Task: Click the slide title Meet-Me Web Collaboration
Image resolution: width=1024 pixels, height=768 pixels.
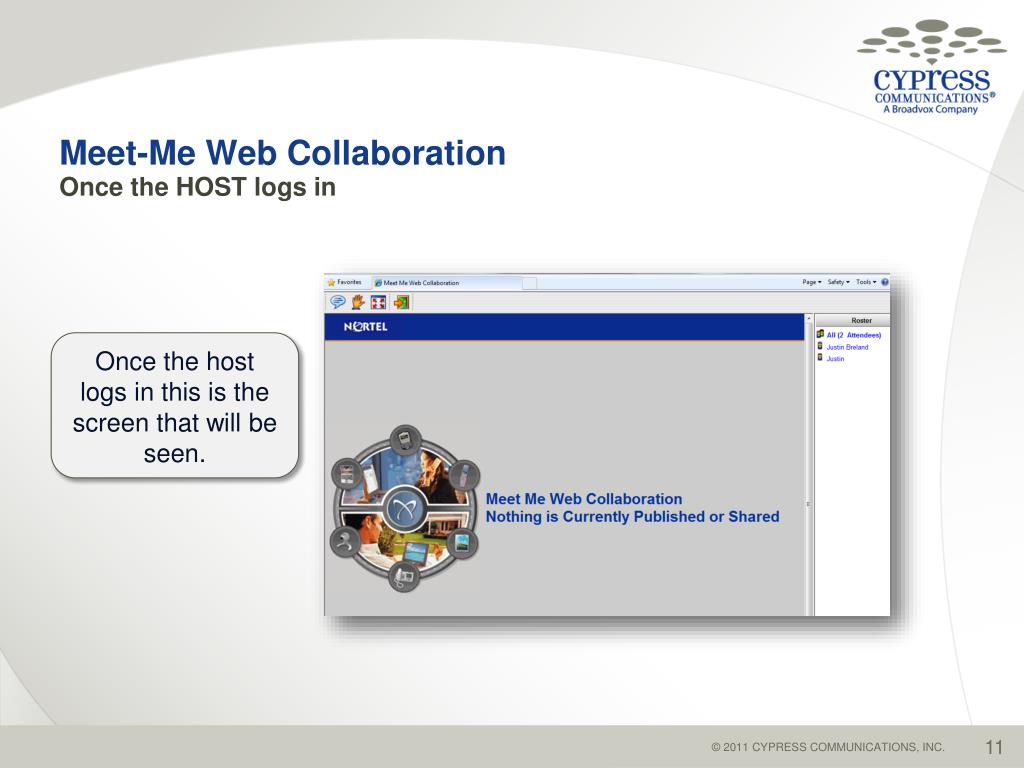Action: click(282, 153)
